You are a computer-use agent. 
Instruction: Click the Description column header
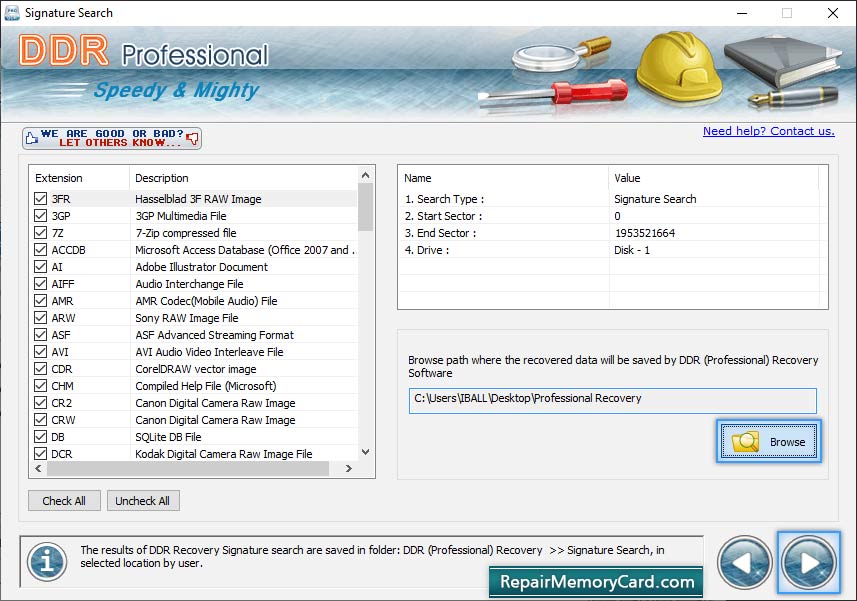point(244,178)
